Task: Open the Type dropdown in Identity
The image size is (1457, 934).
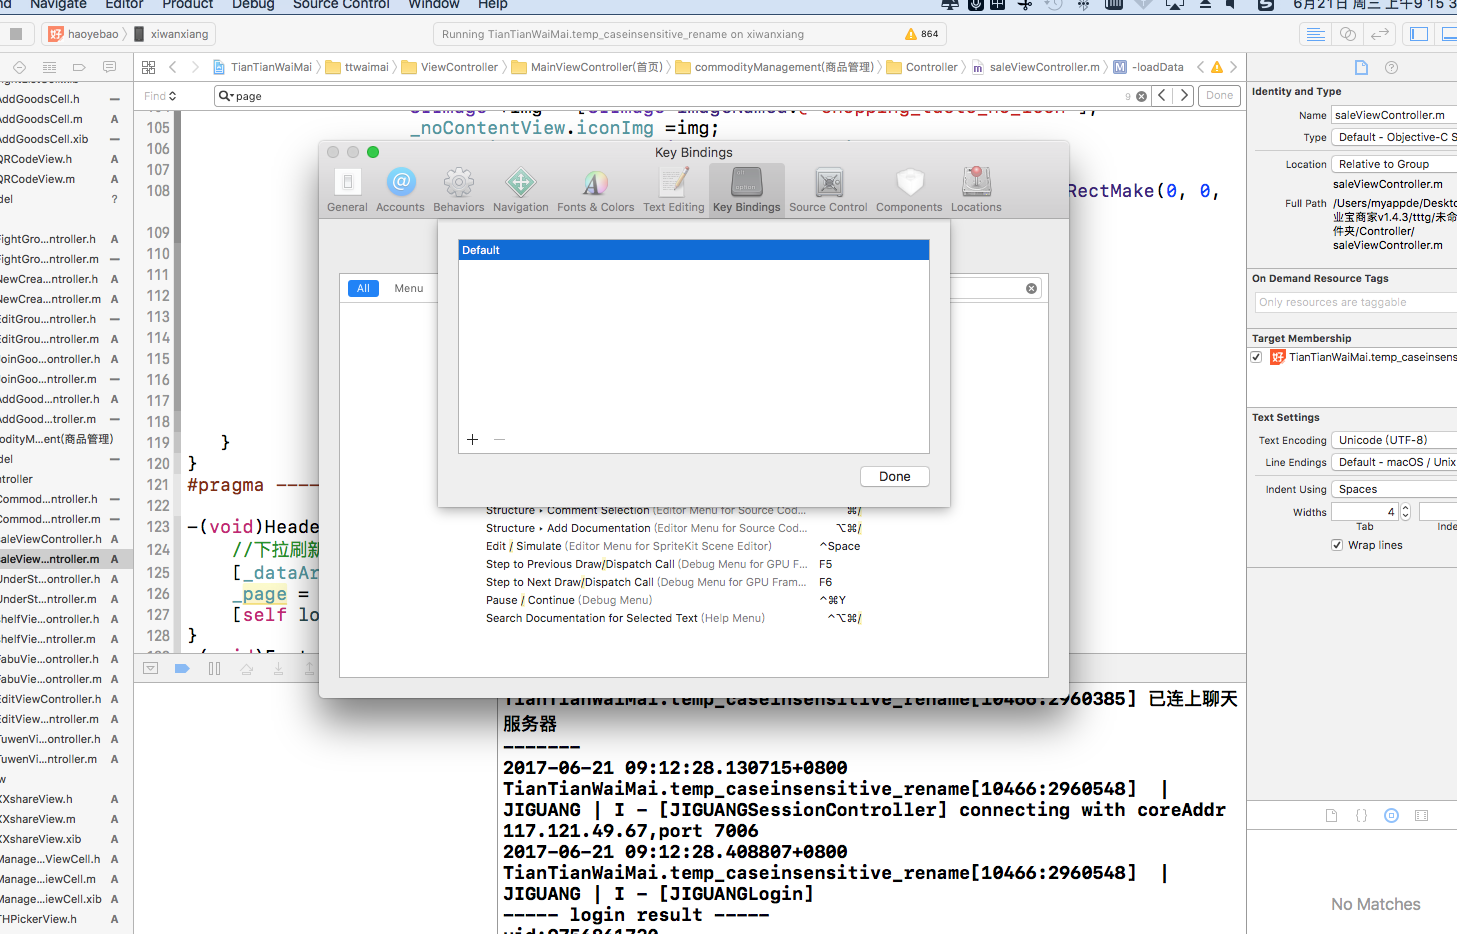Action: tap(1394, 137)
